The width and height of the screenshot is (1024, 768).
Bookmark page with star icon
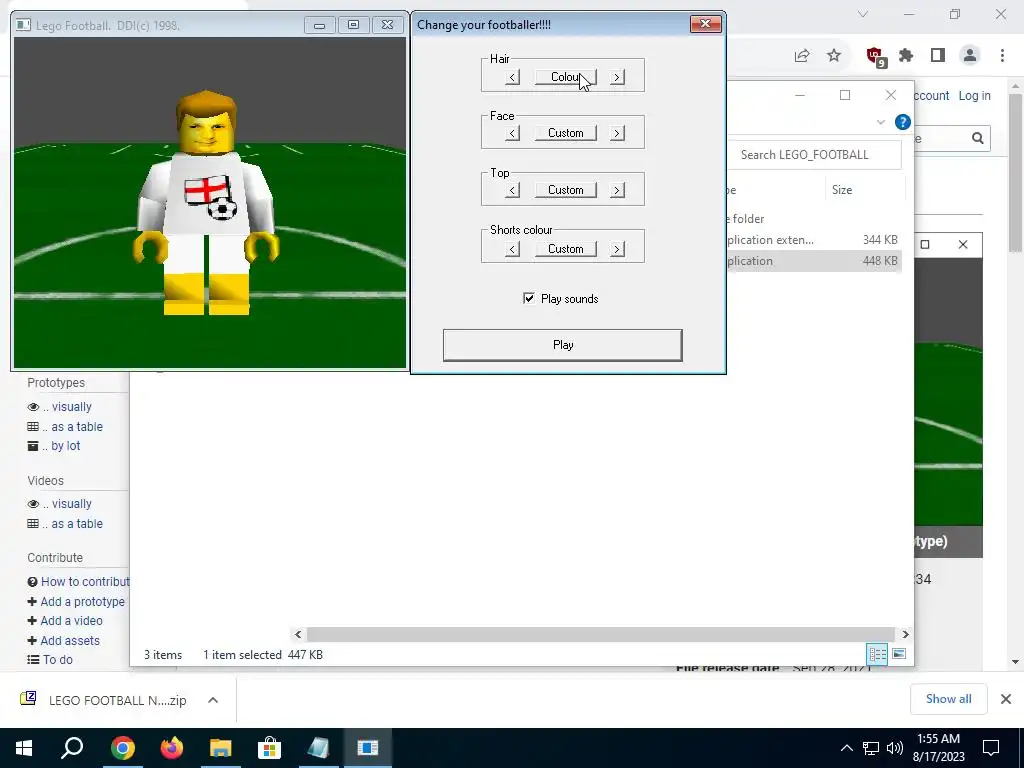(x=834, y=56)
